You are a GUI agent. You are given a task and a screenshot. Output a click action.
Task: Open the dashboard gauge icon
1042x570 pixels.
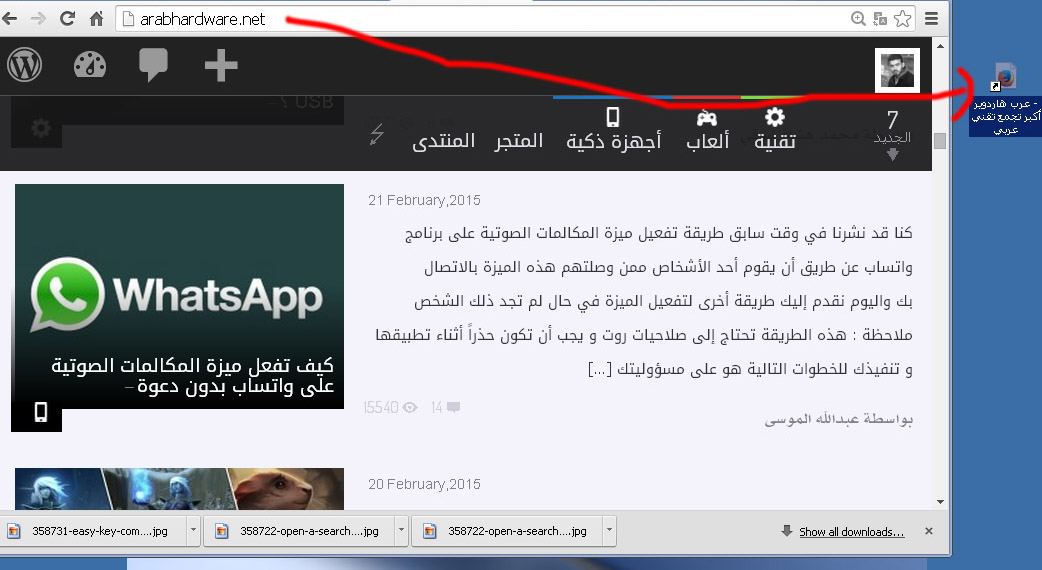(x=90, y=65)
